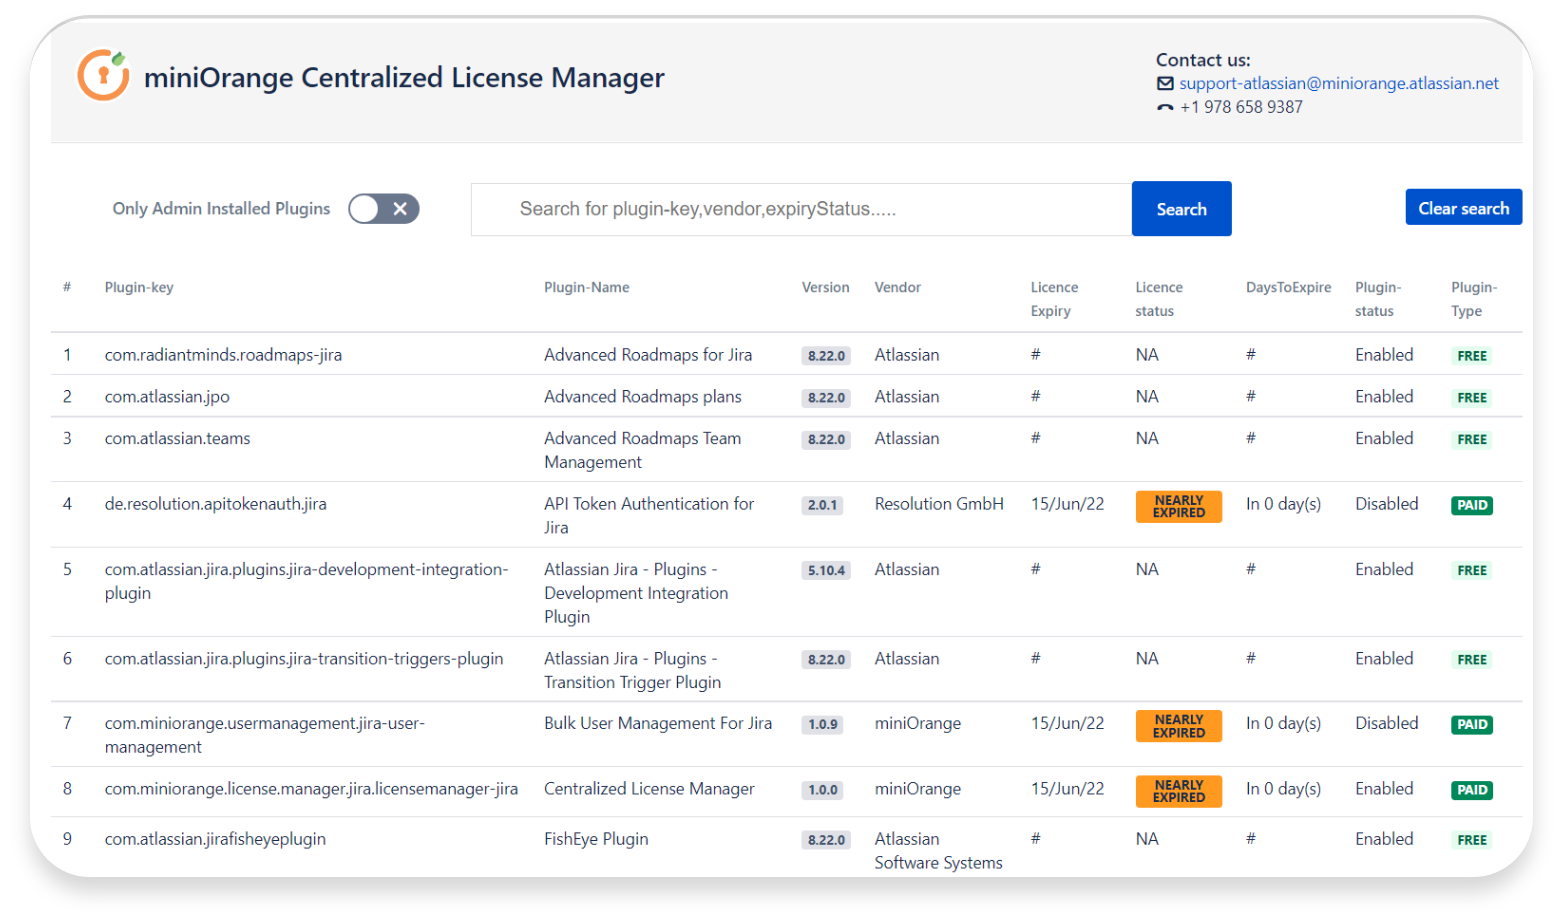The height and width of the screenshot is (922, 1563).
Task: Click the Version column header
Action: [825, 288]
